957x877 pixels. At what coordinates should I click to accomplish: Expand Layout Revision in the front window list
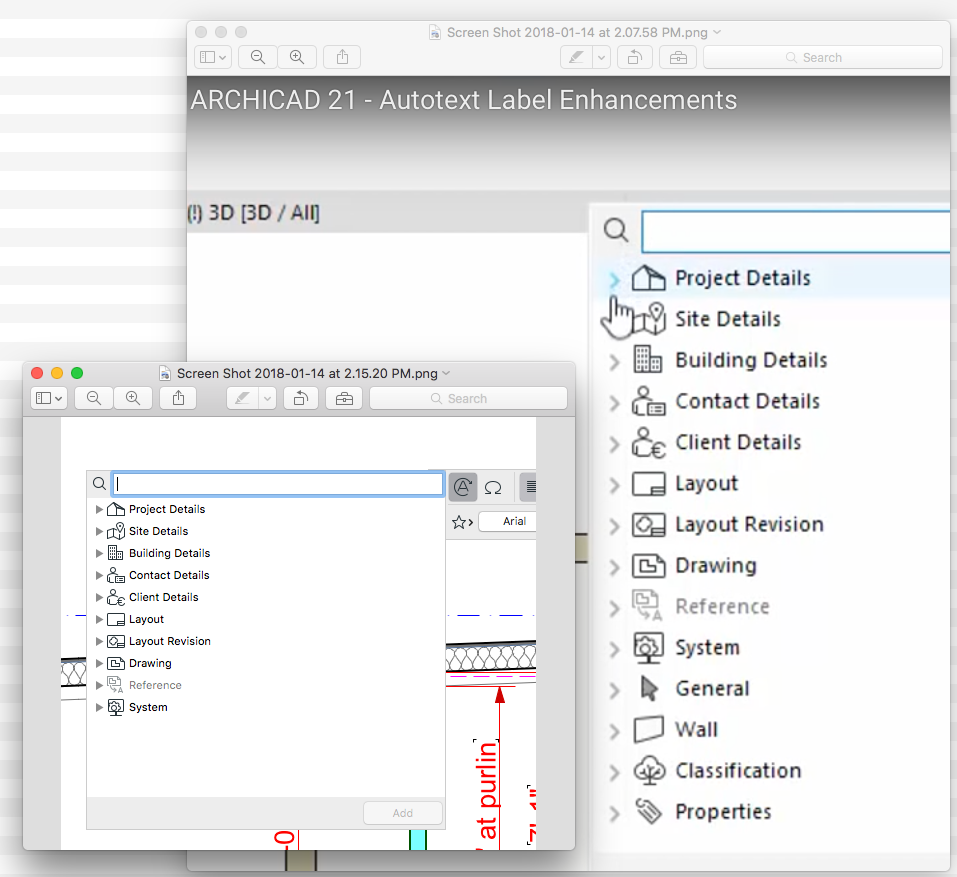tap(99, 641)
